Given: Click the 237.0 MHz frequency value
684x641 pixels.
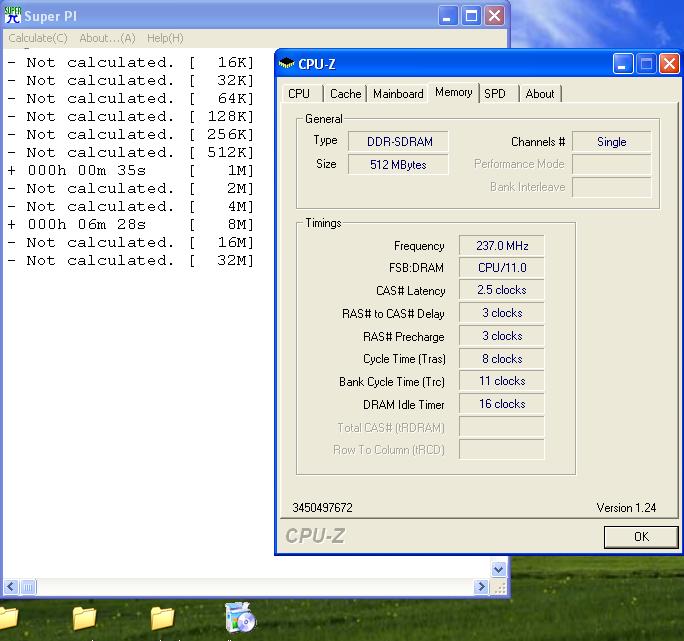Looking at the screenshot, I should (502, 245).
